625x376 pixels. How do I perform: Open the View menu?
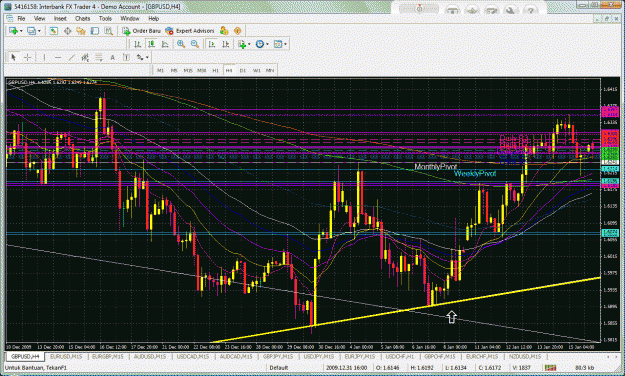(x=39, y=18)
